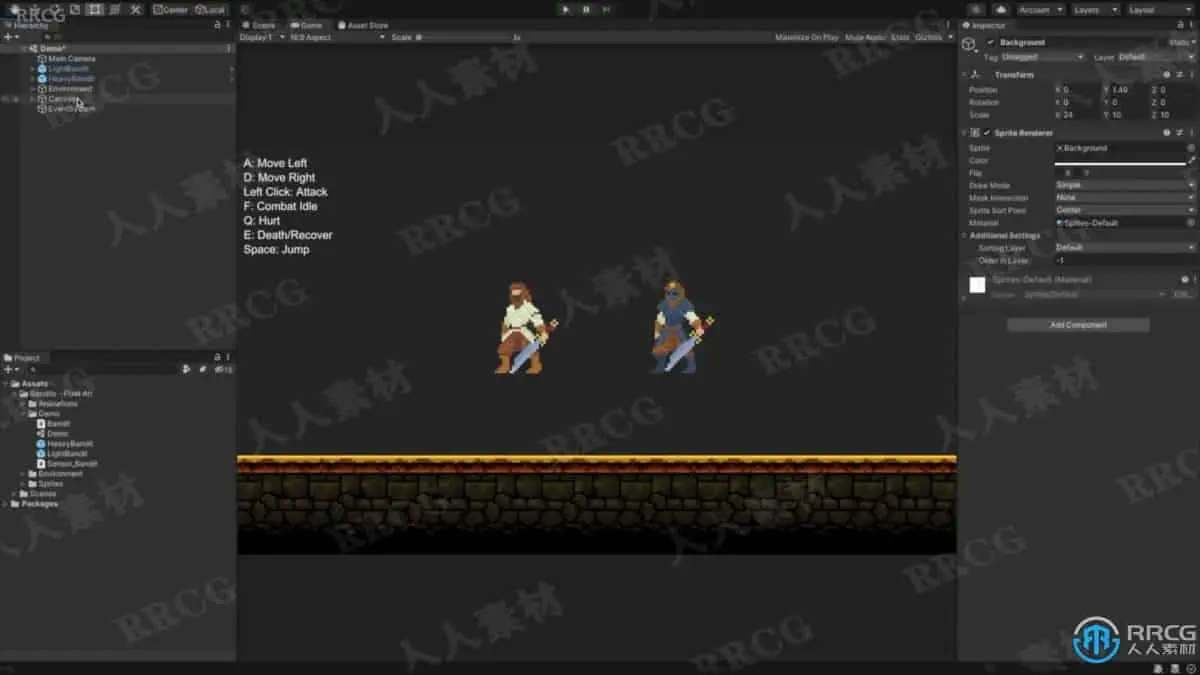The width and height of the screenshot is (1200, 675).
Task: Toggle Center pivot mode button
Action: click(171, 9)
